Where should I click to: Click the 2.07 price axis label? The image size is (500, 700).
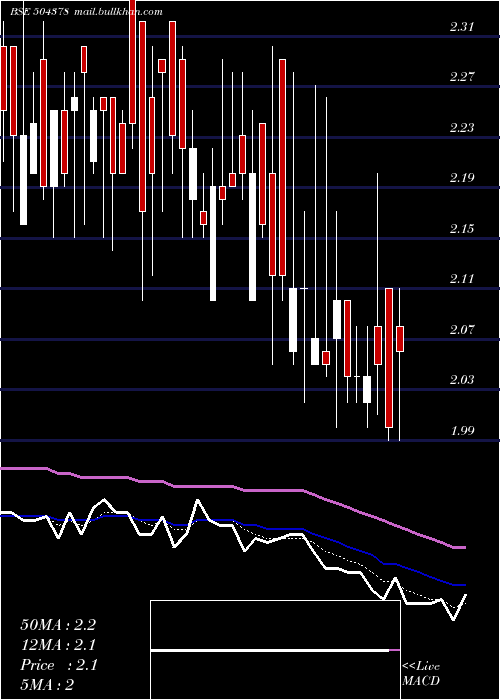[x=461, y=330]
